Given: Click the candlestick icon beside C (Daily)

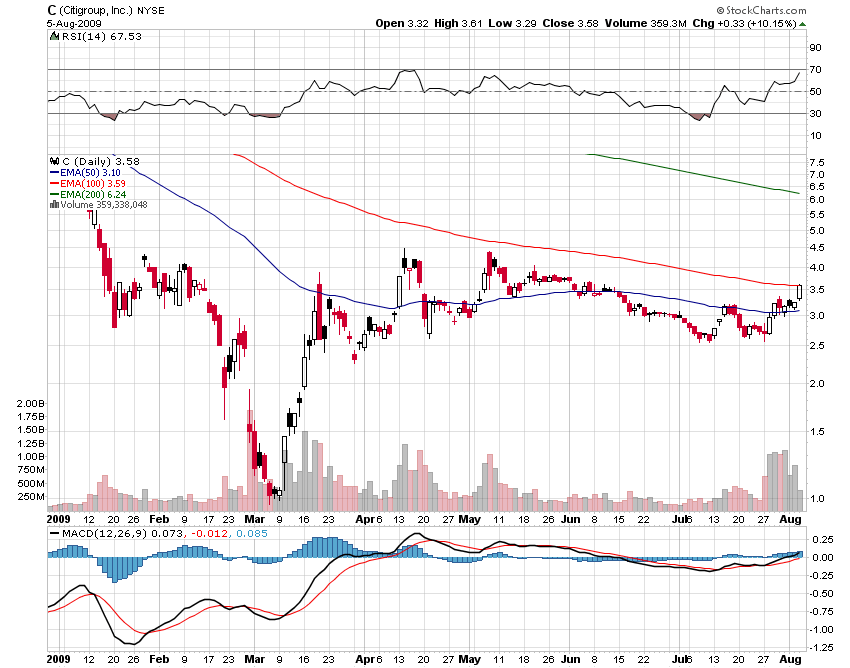Looking at the screenshot, I should click(x=54, y=161).
